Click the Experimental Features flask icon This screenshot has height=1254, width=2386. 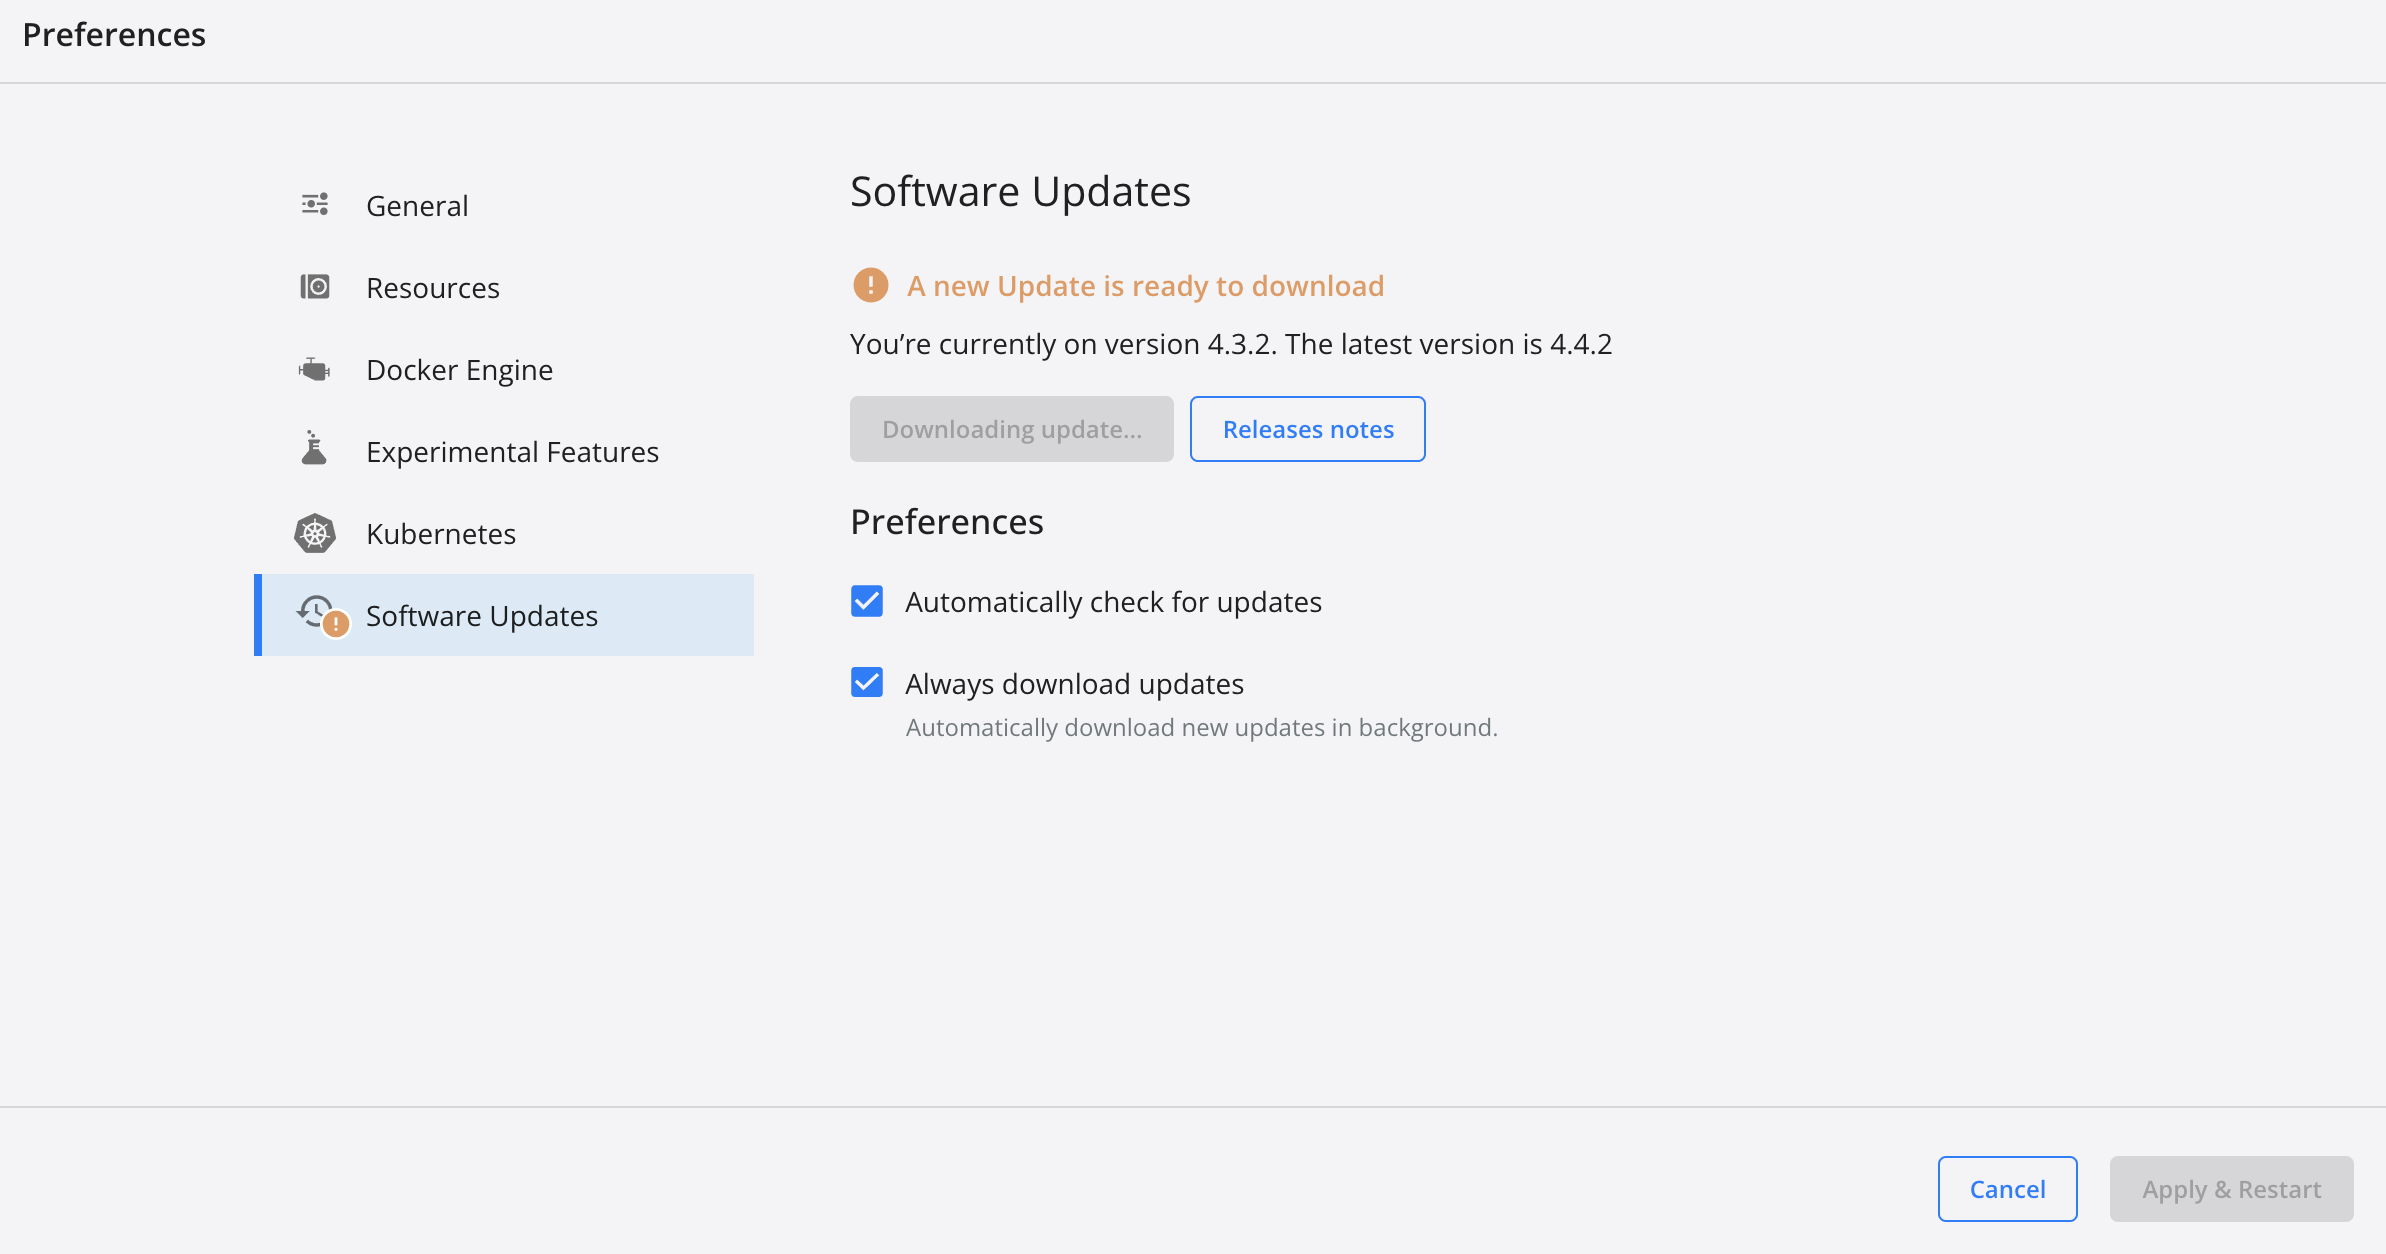point(314,450)
